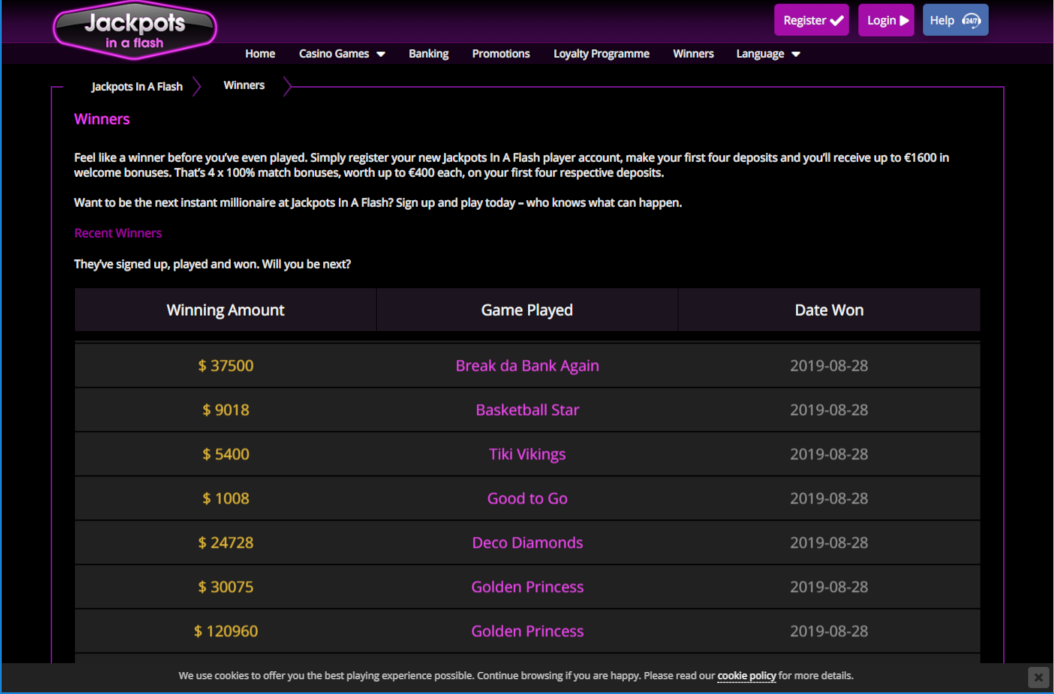The height and width of the screenshot is (694, 1054).
Task: Open the Deco Diamonds game link
Action: [x=527, y=543]
